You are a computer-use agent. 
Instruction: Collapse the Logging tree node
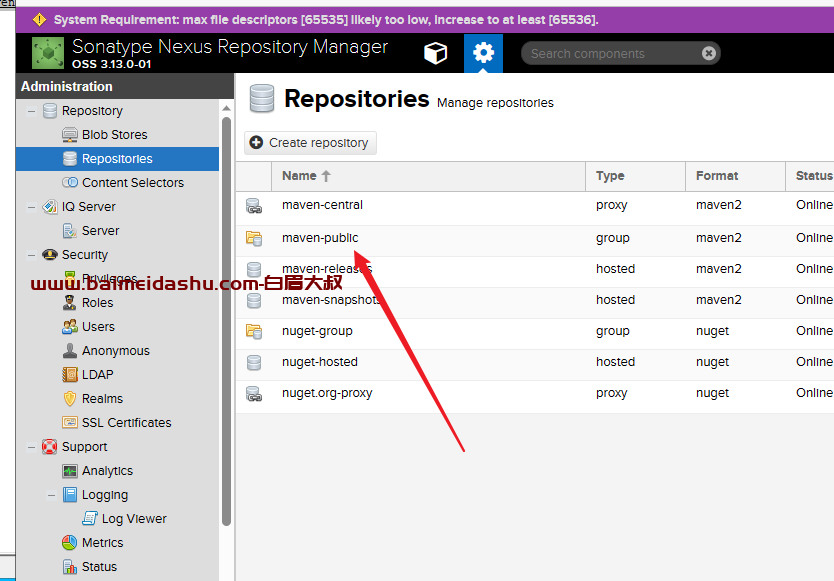coord(52,495)
